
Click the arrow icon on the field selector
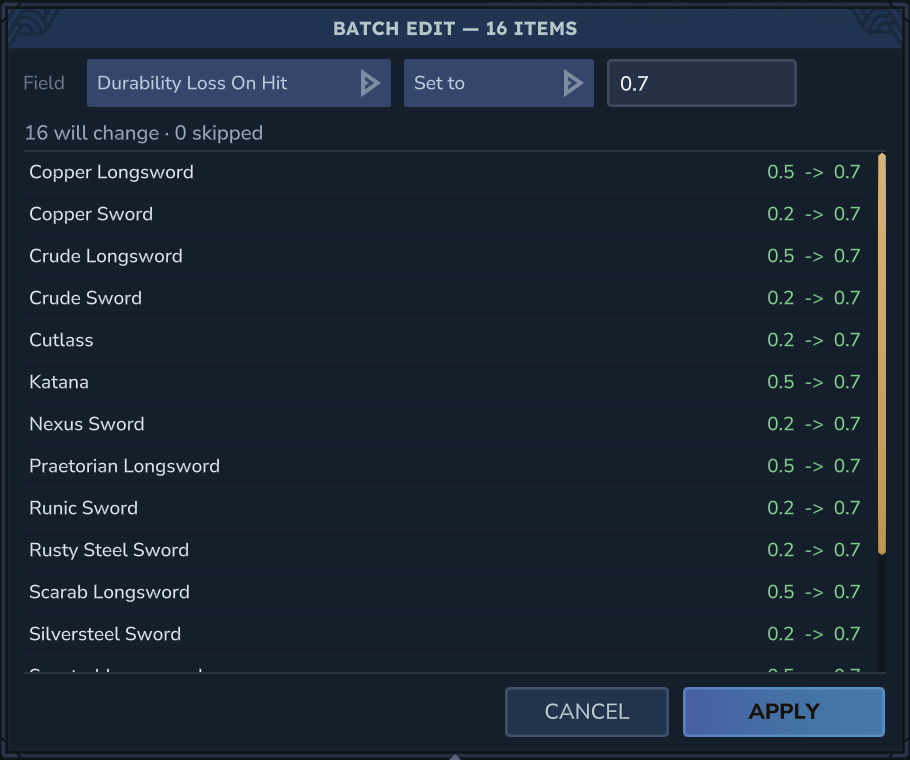click(x=370, y=83)
